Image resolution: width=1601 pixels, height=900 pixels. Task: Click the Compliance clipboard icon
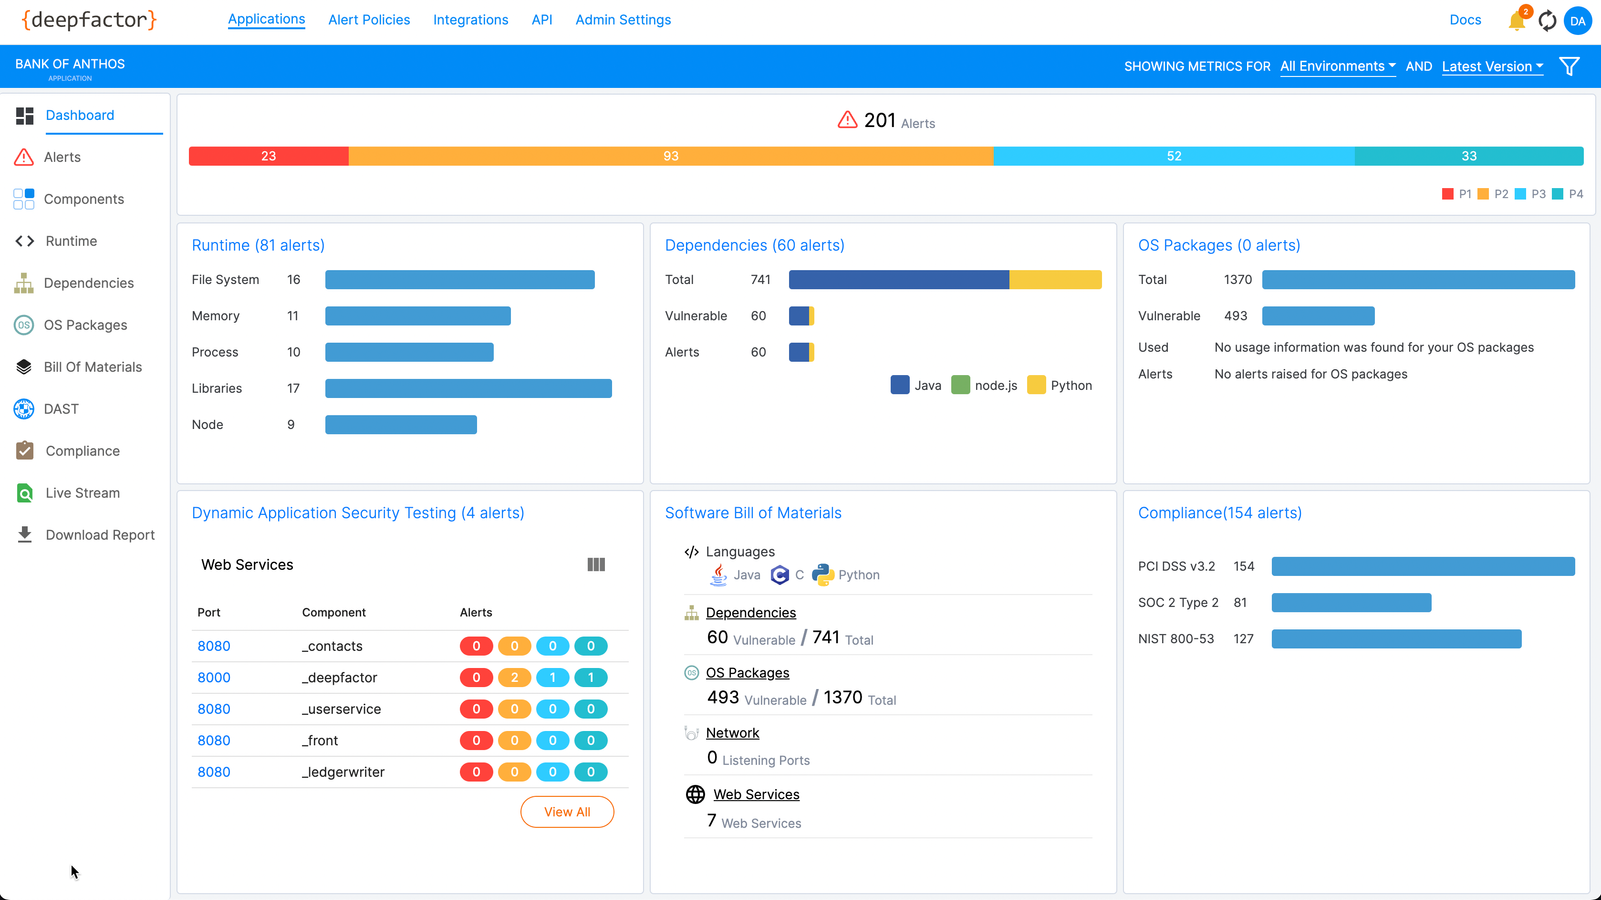click(25, 451)
